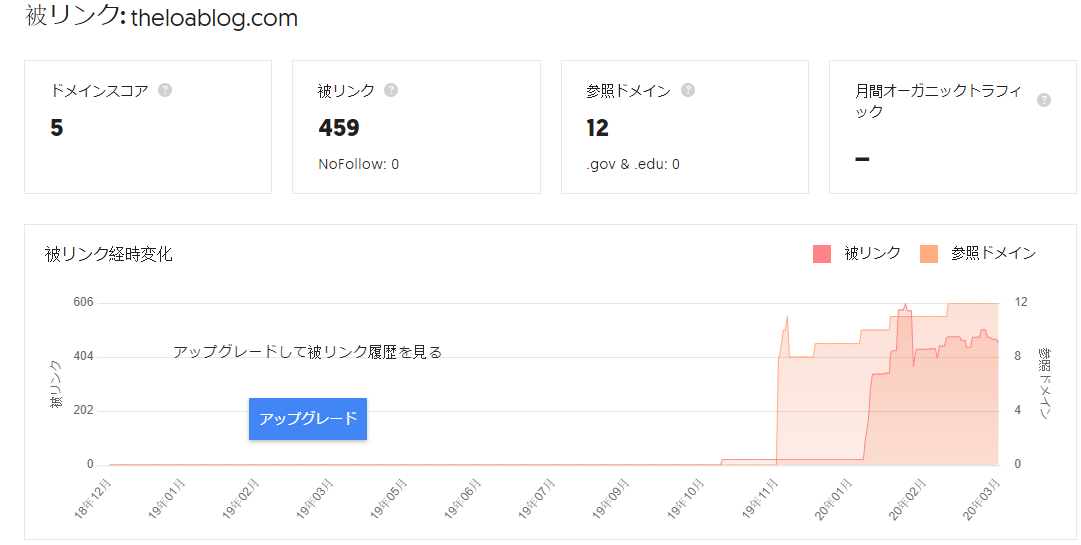
Task: Click the 19年06月 x-axis label
Action: (463, 499)
